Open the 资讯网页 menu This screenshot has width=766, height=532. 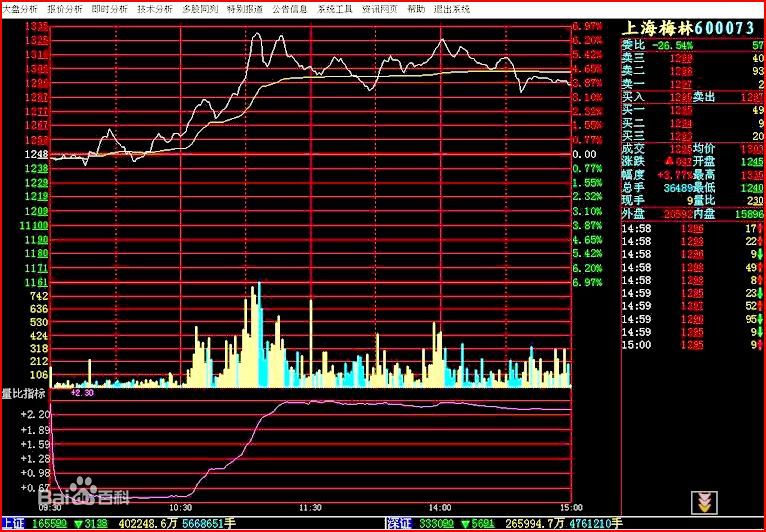click(x=380, y=9)
